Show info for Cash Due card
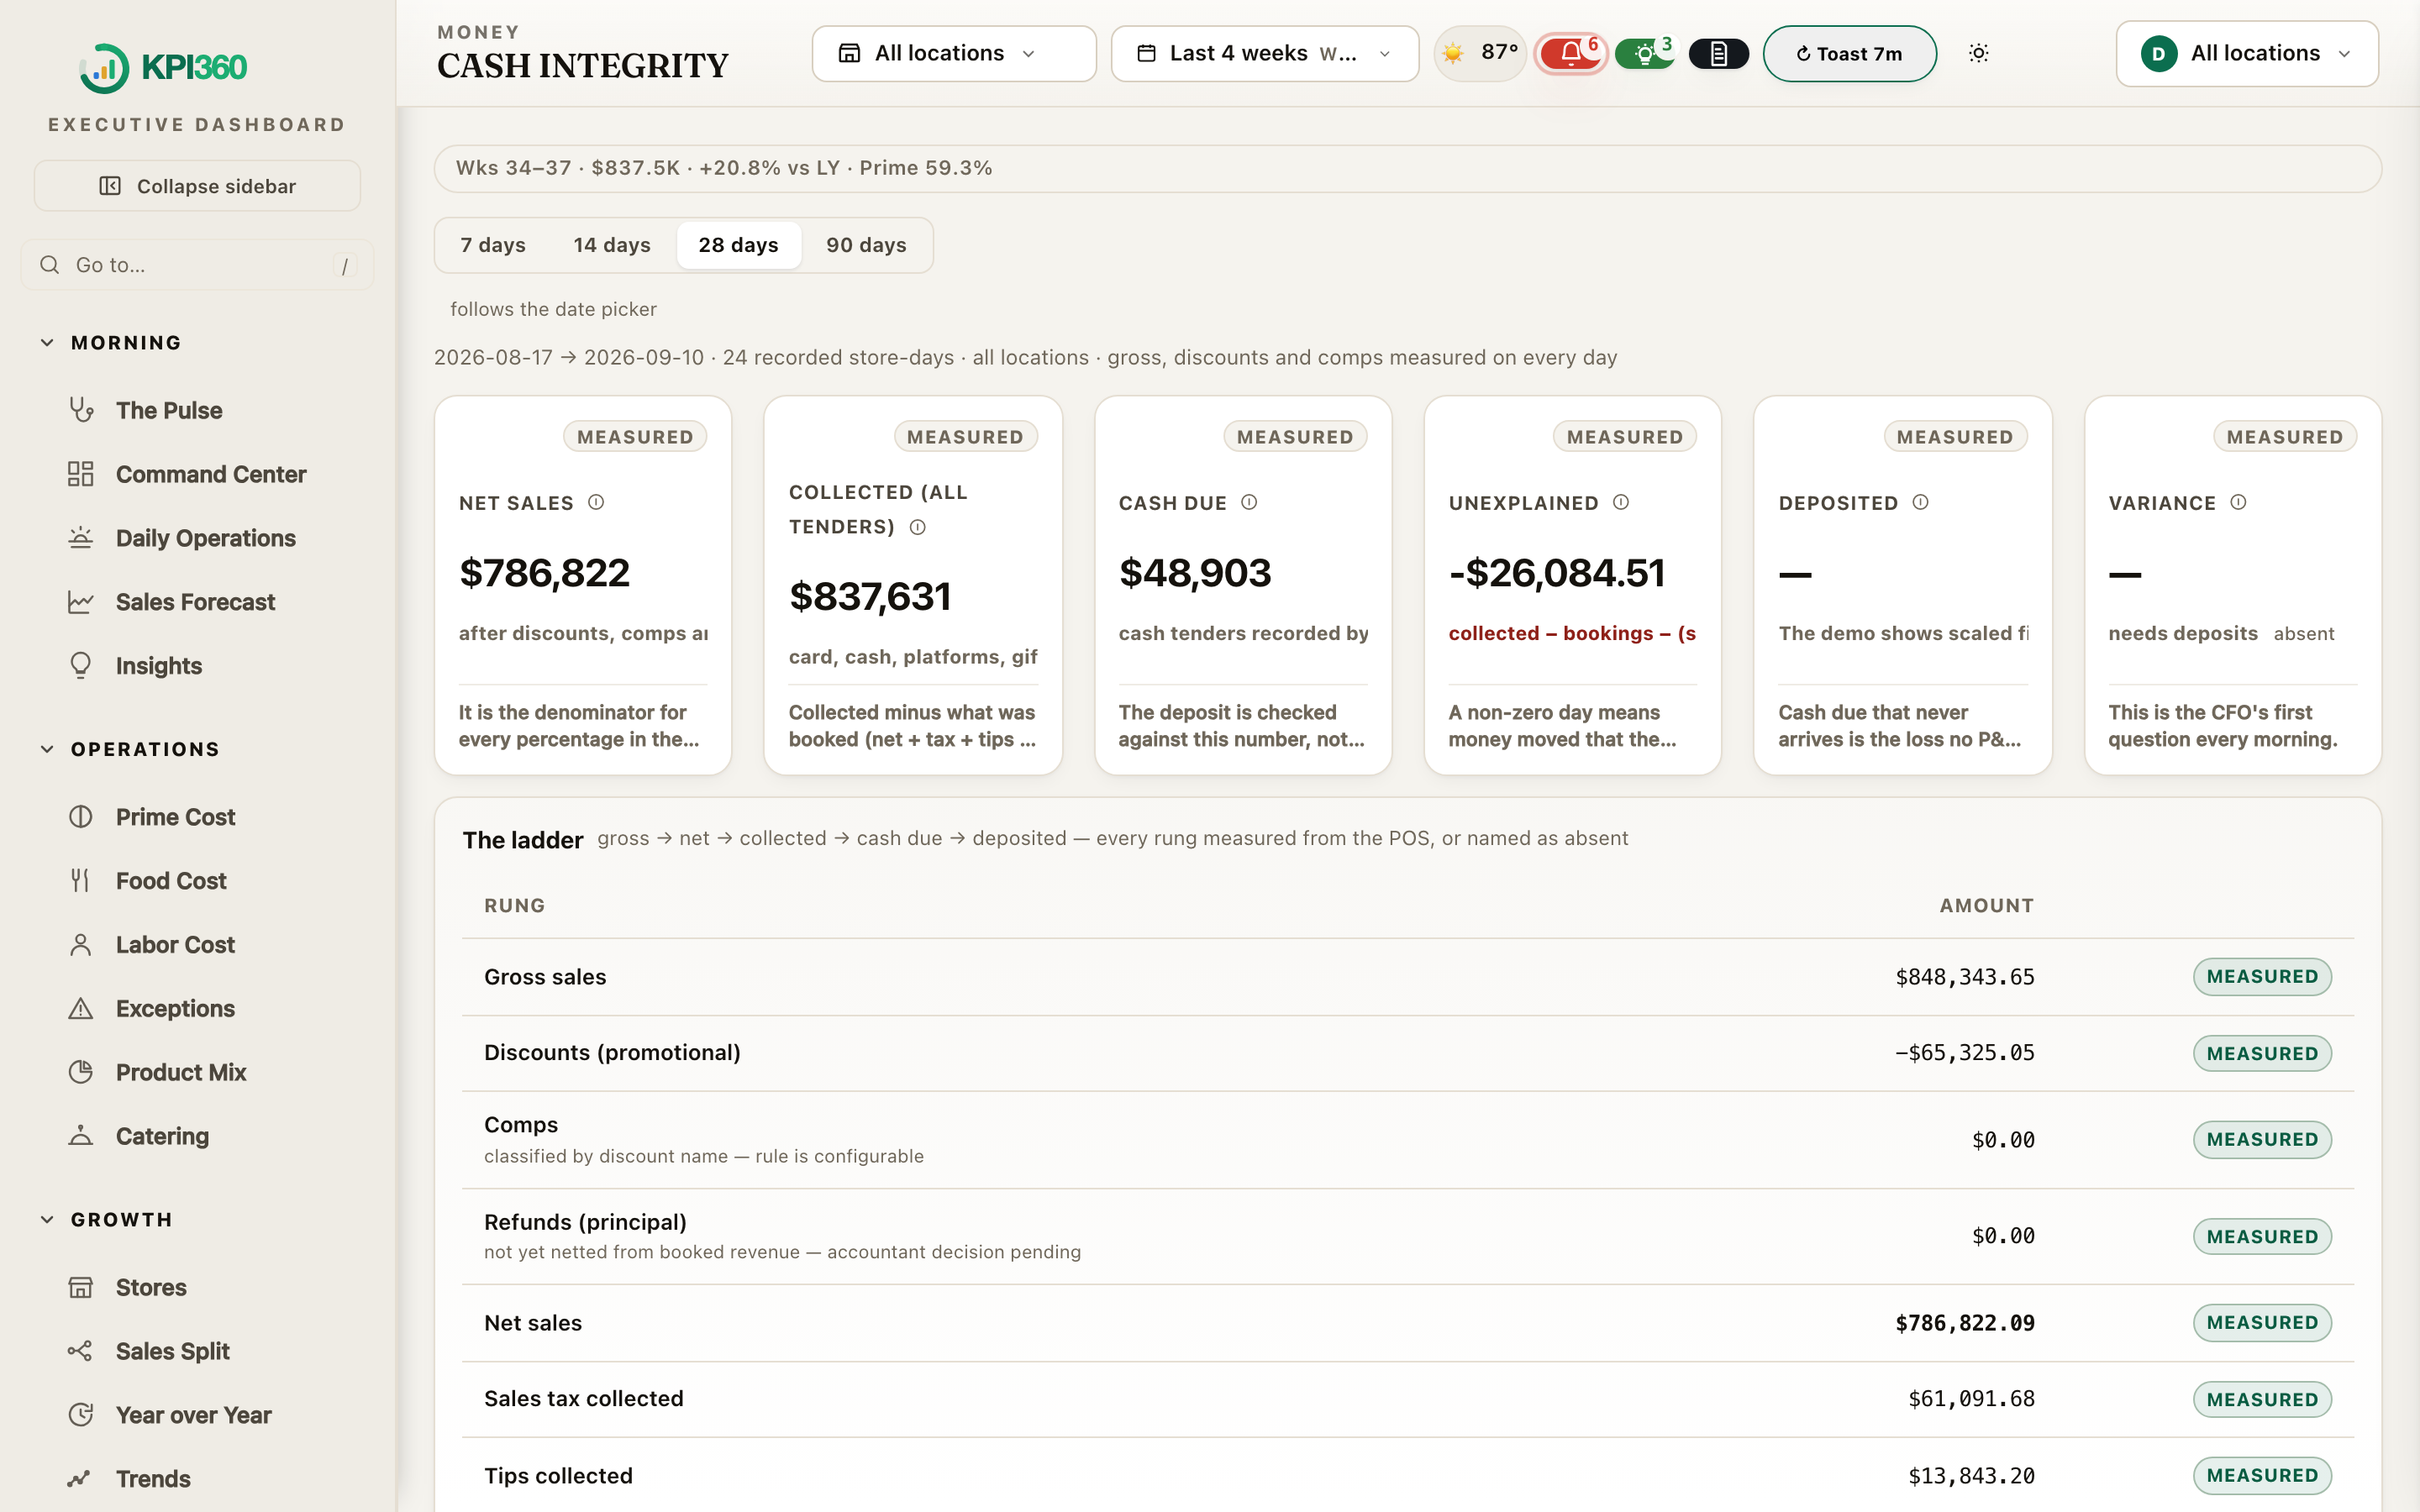The height and width of the screenshot is (1512, 2420). (1249, 502)
